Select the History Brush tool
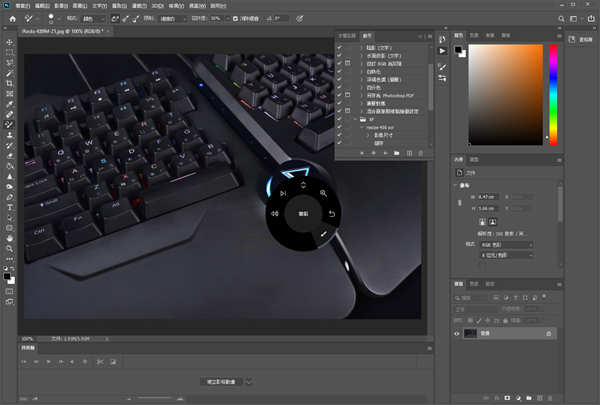 (x=10, y=145)
